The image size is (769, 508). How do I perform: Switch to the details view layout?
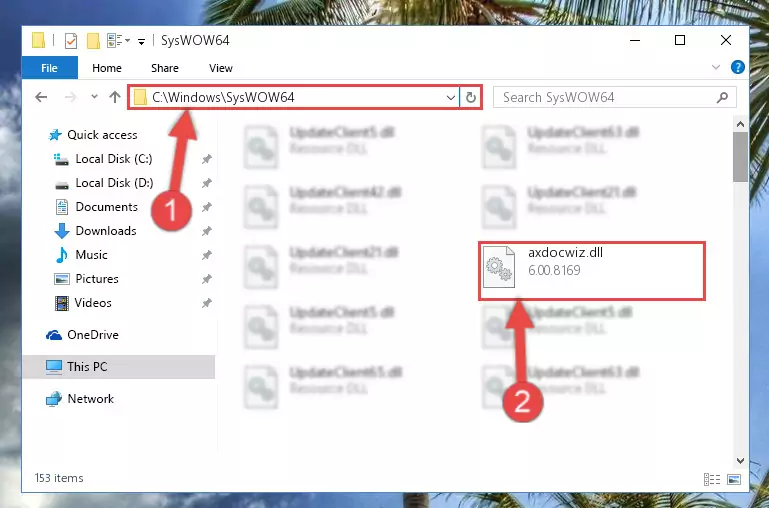pos(712,479)
